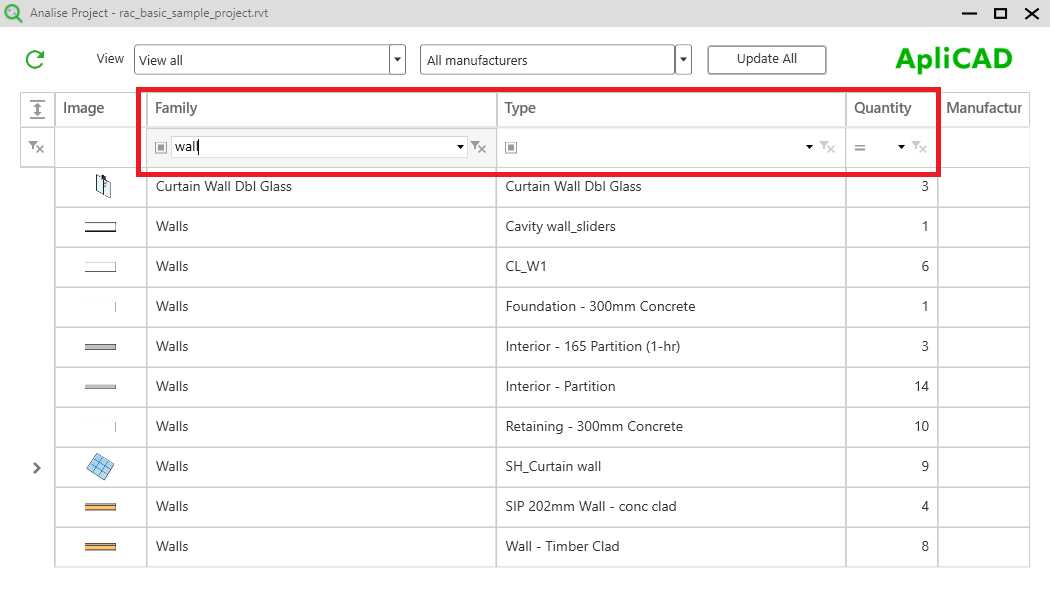Open the All manufacturers dropdown
Image resolution: width=1050 pixels, height=600 pixels.
point(683,59)
